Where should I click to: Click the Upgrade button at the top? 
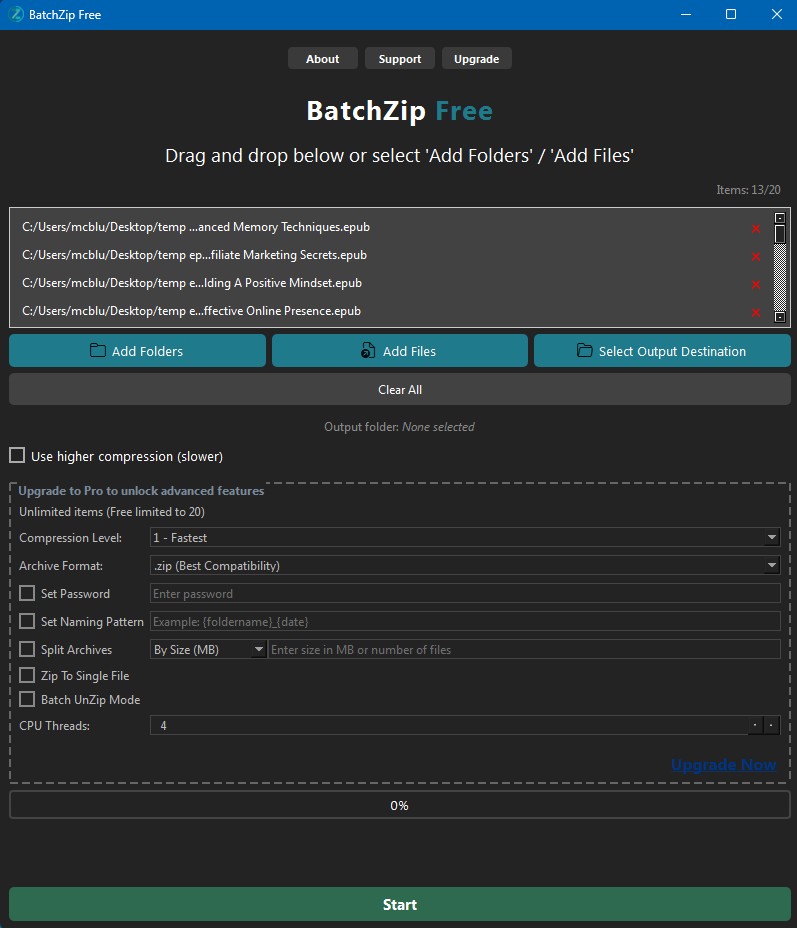(476, 59)
